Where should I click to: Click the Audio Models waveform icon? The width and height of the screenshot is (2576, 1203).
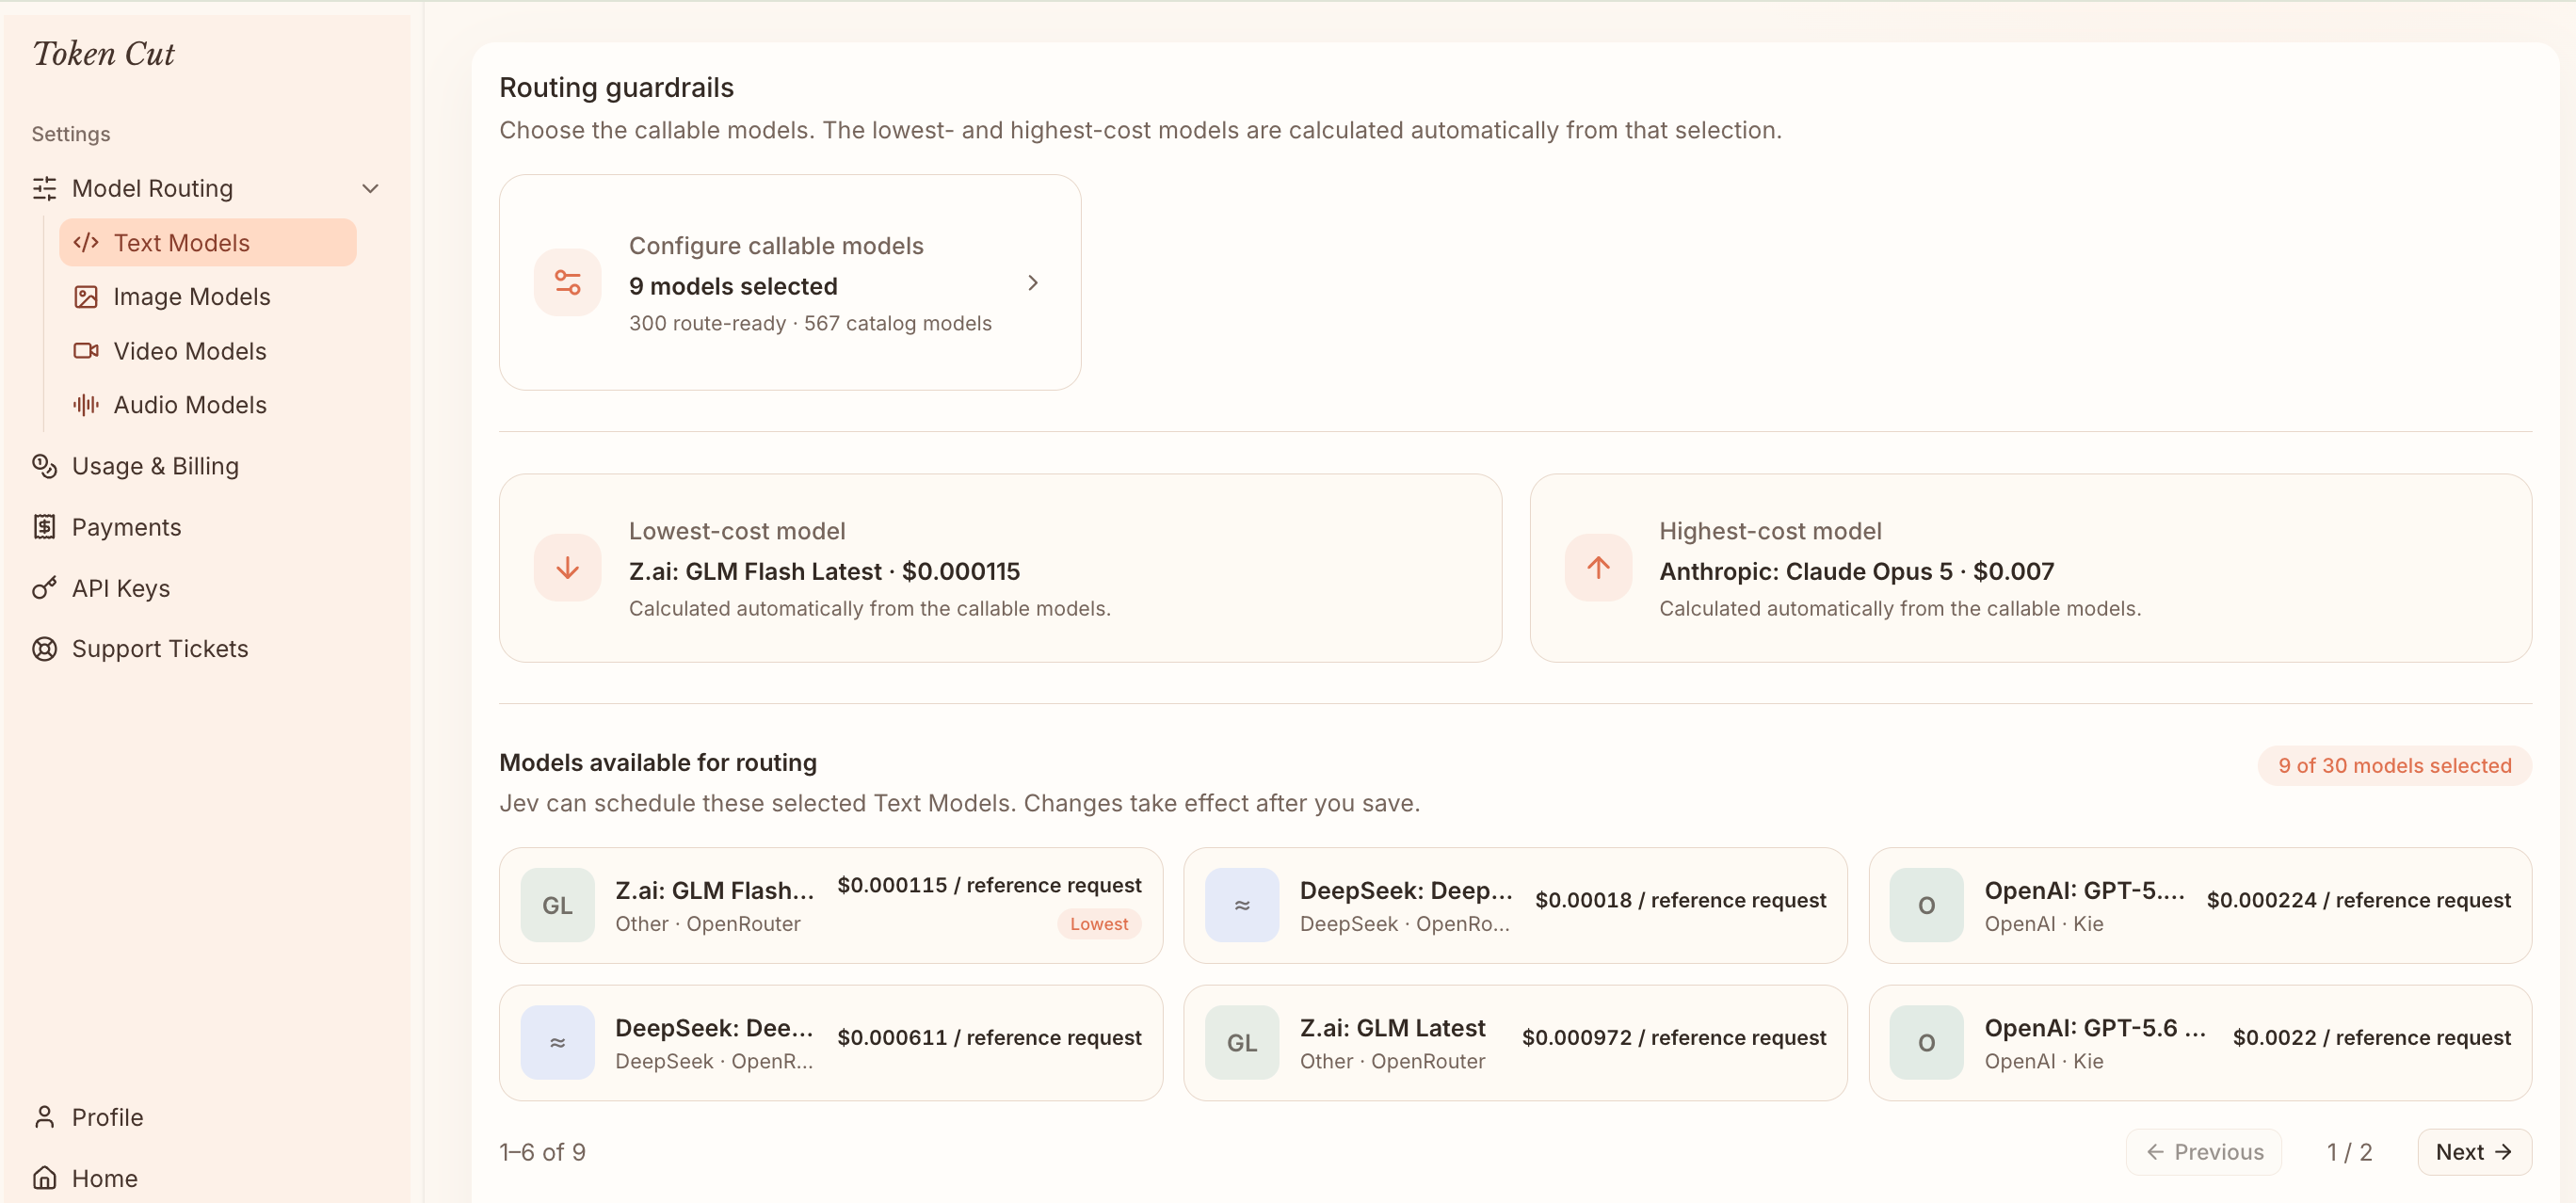pos(86,404)
